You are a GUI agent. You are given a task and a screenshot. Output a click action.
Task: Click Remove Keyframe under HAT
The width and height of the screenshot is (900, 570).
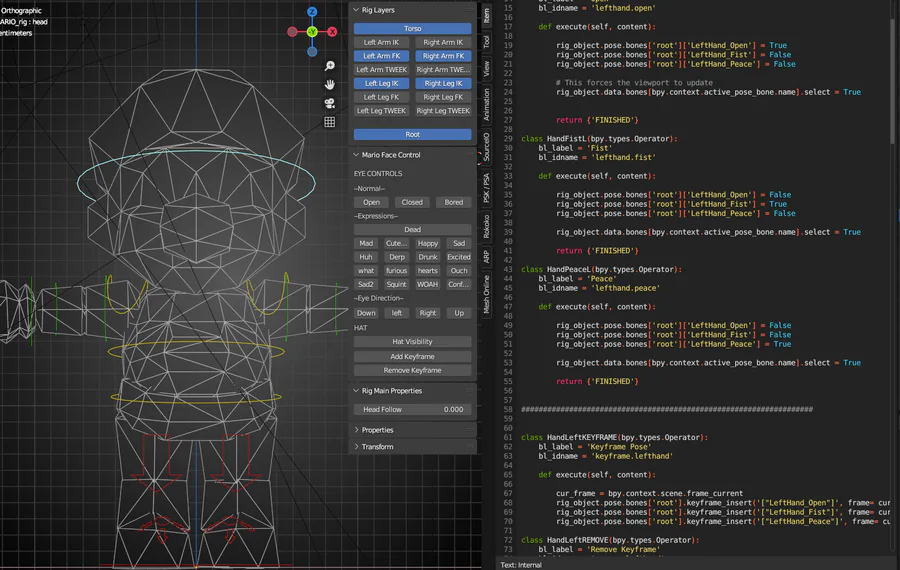point(412,370)
